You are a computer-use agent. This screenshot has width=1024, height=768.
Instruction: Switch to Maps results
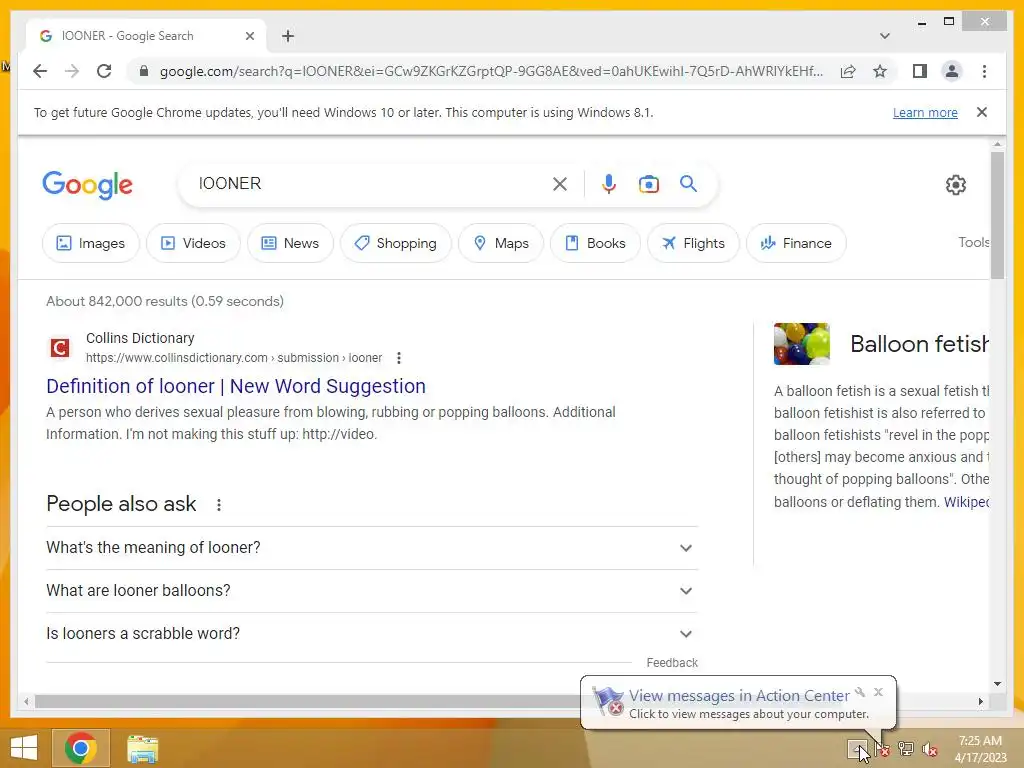click(501, 243)
